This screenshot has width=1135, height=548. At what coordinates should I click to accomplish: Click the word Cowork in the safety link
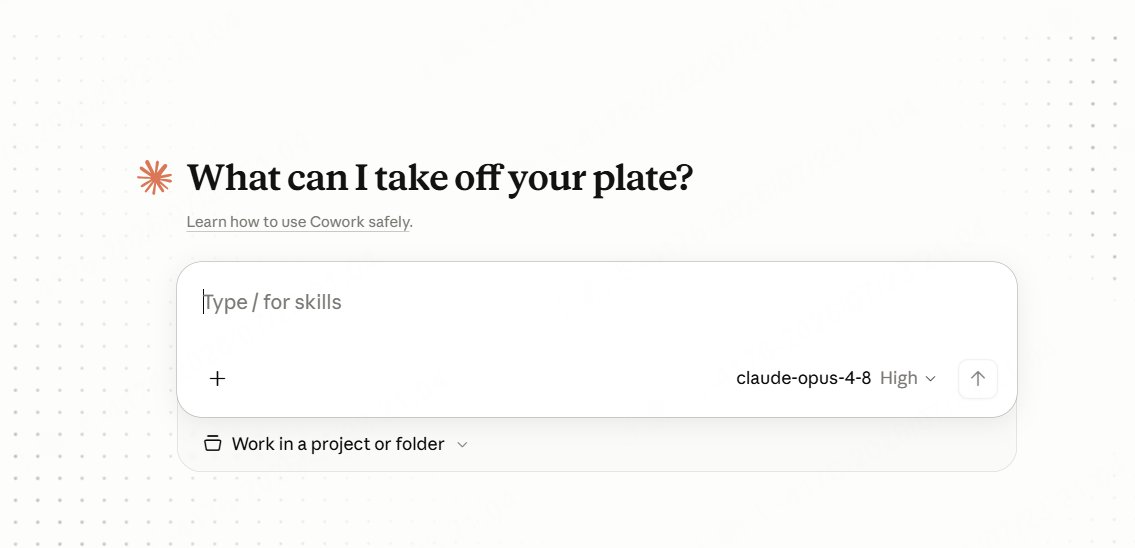pos(337,222)
